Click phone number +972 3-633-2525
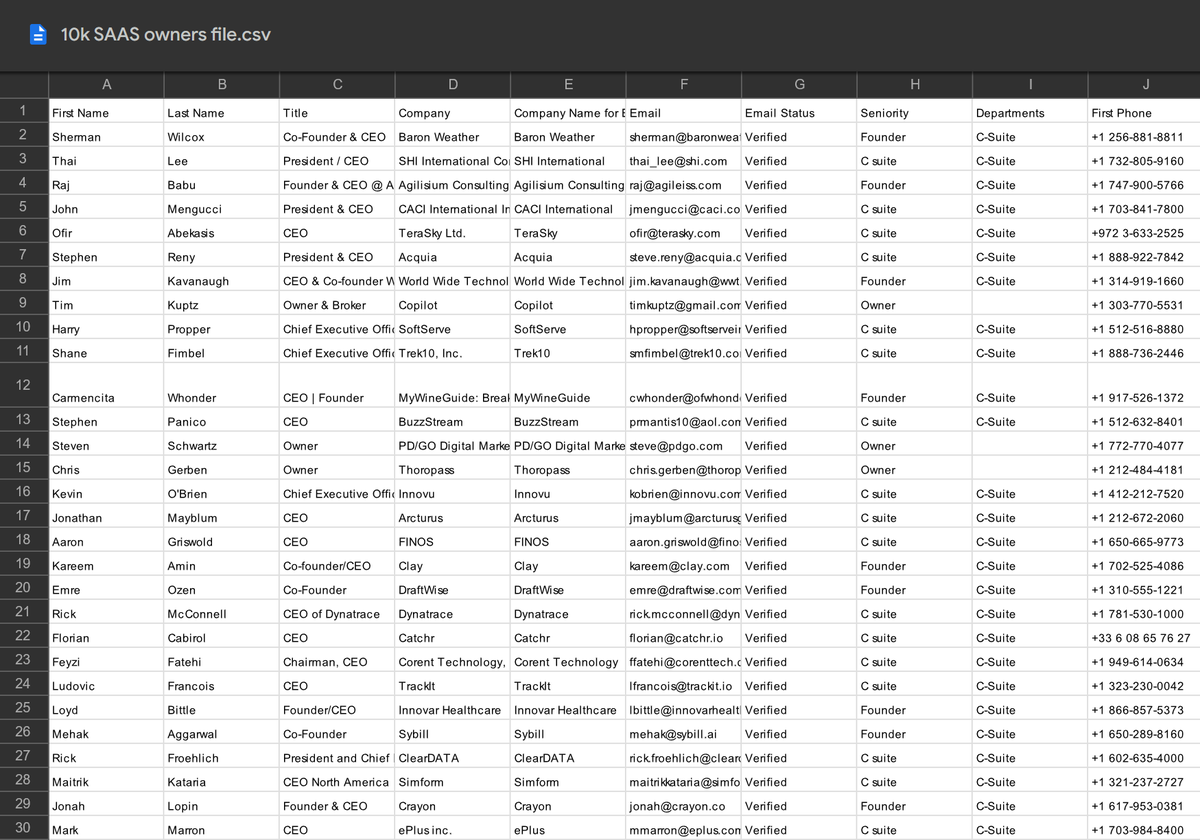The height and width of the screenshot is (840, 1200). [x=1144, y=232]
